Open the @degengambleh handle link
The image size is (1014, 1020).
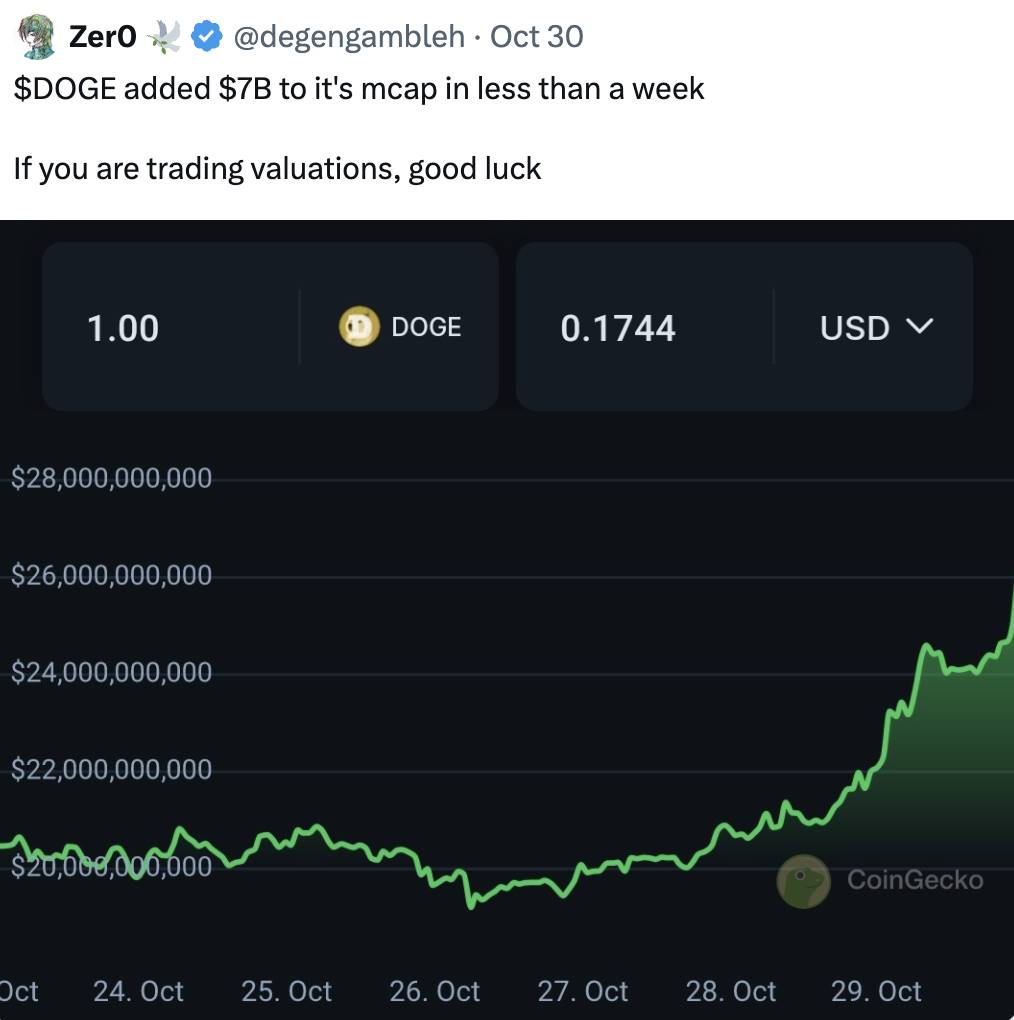point(348,37)
